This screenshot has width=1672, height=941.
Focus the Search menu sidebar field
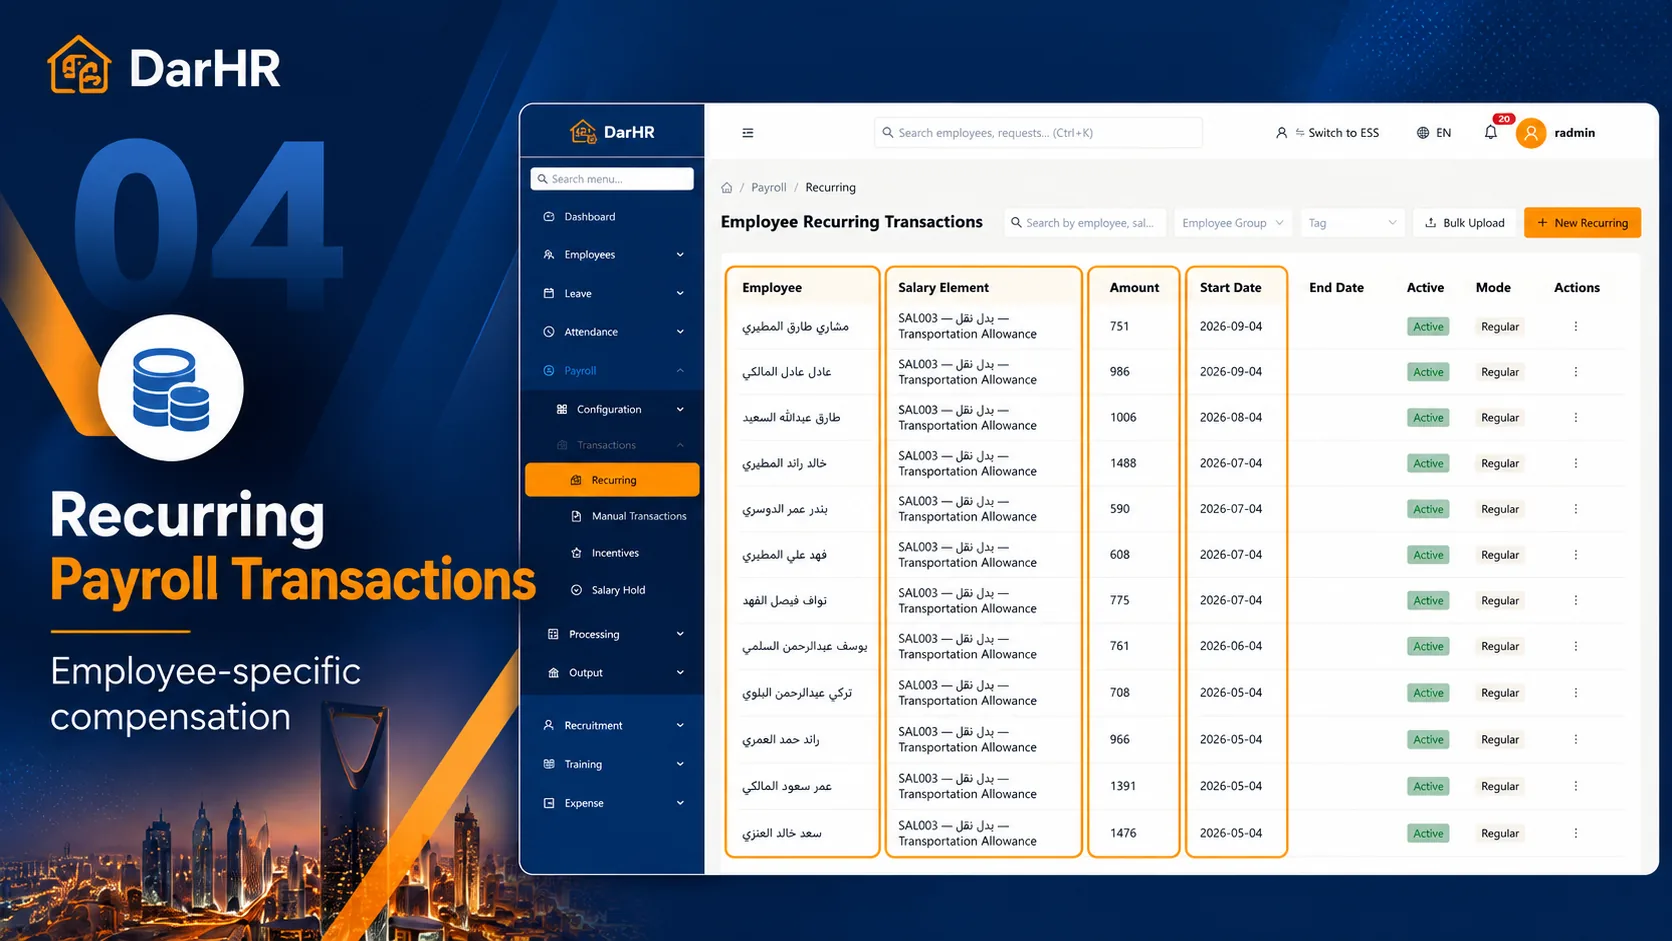point(612,179)
